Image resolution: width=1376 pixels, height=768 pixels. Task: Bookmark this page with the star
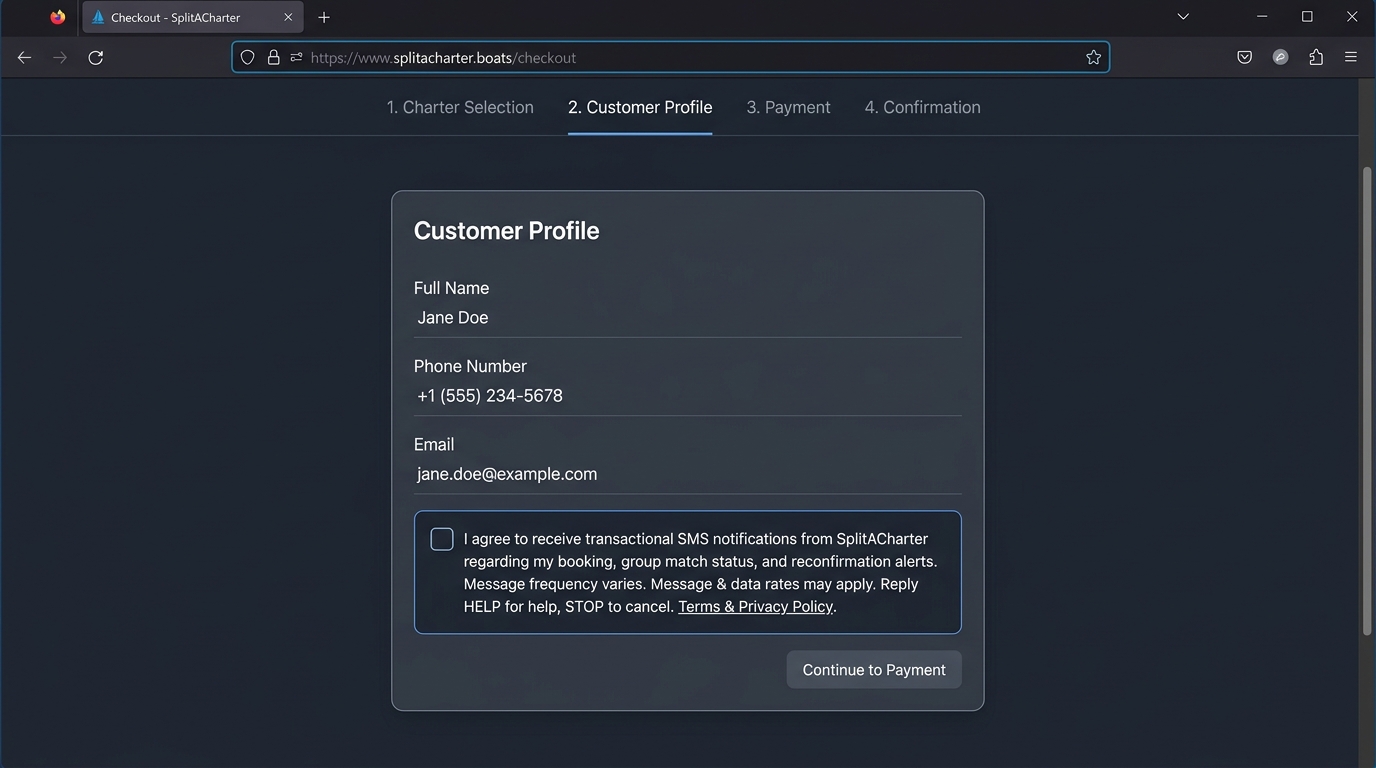tap(1093, 58)
